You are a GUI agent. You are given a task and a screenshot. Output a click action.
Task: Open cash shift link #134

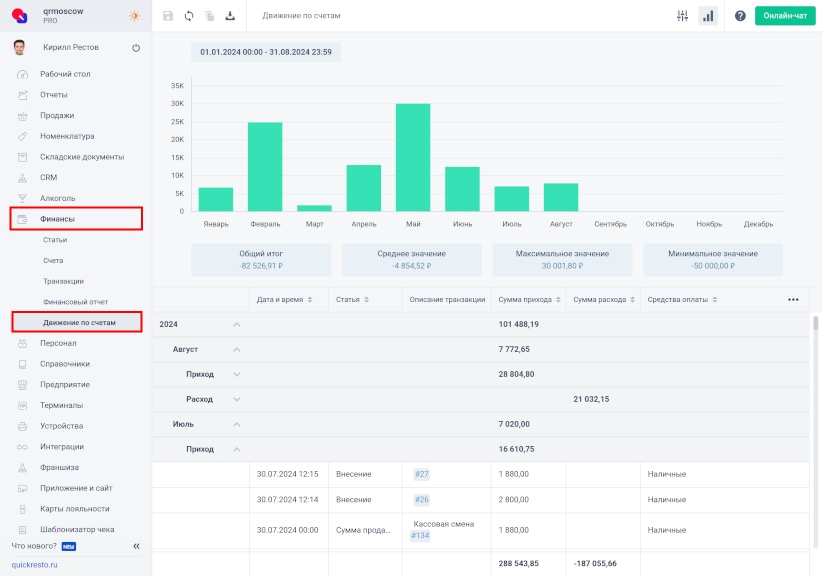tap(420, 536)
